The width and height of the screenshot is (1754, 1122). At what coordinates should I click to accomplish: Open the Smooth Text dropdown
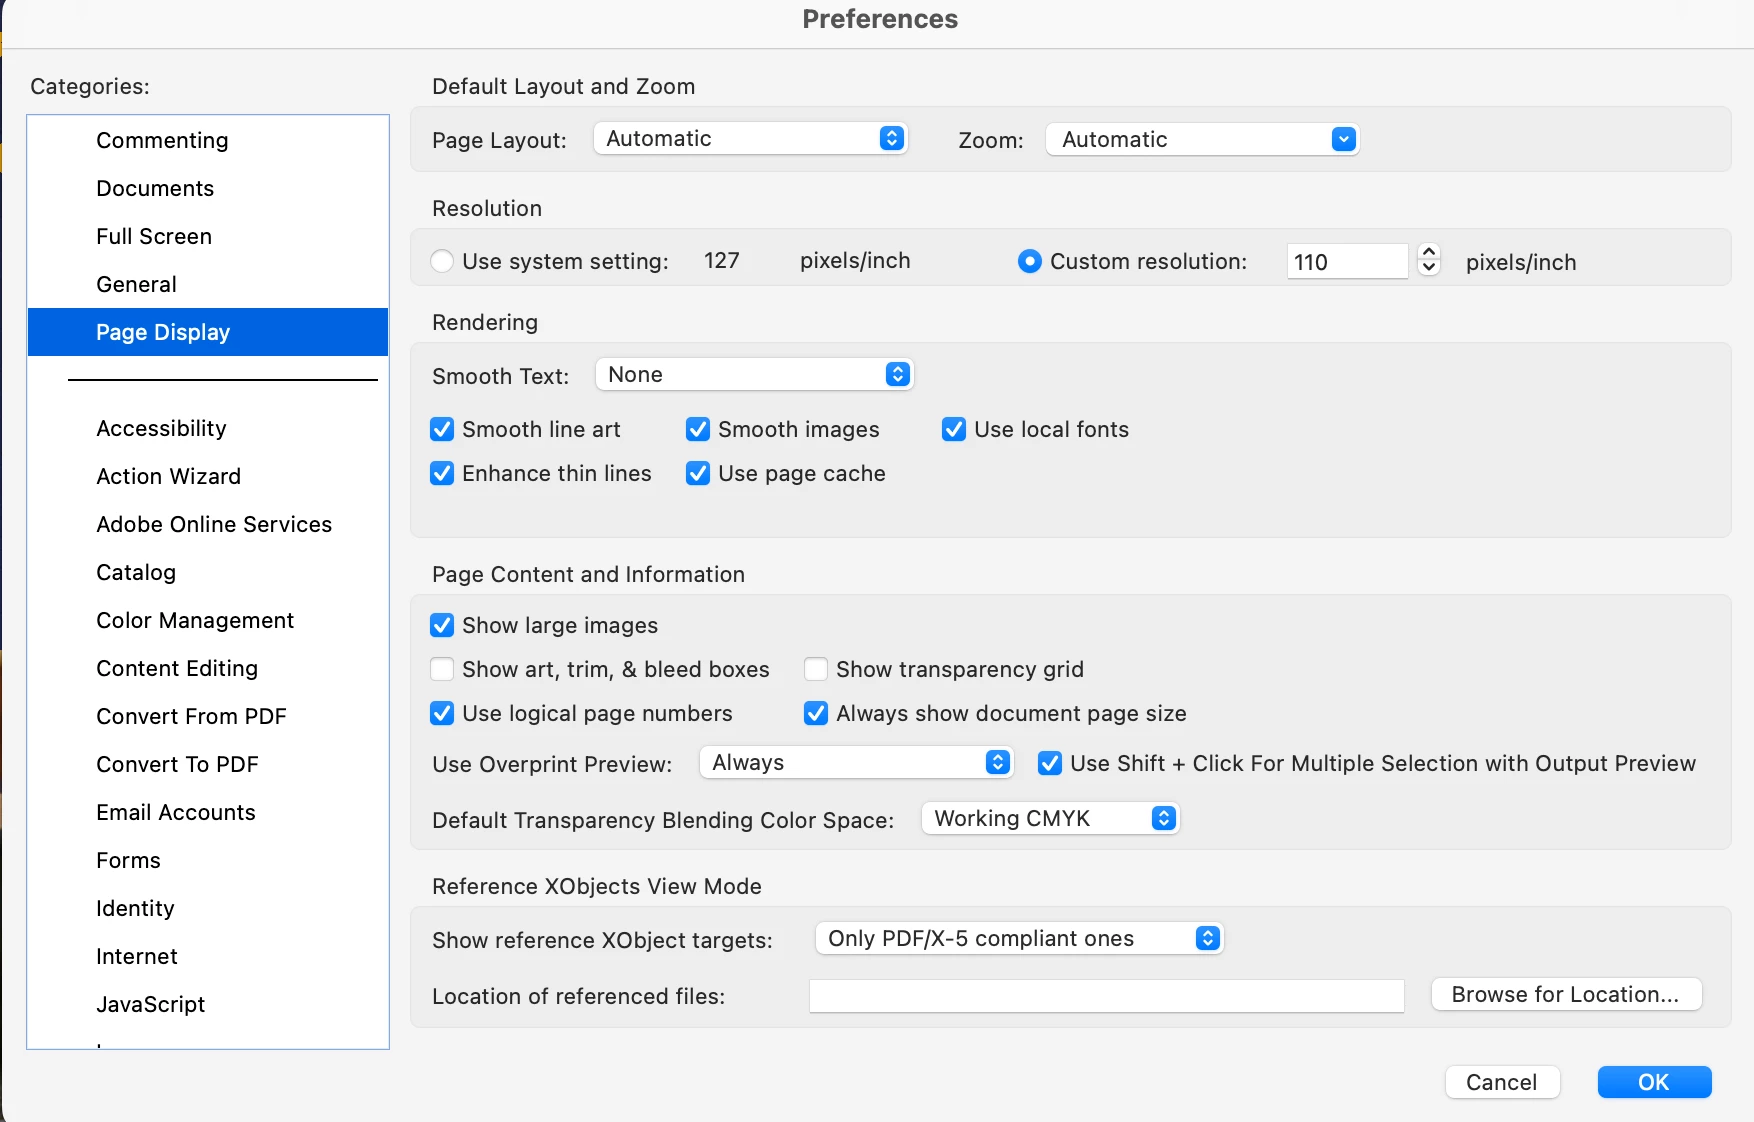point(754,374)
